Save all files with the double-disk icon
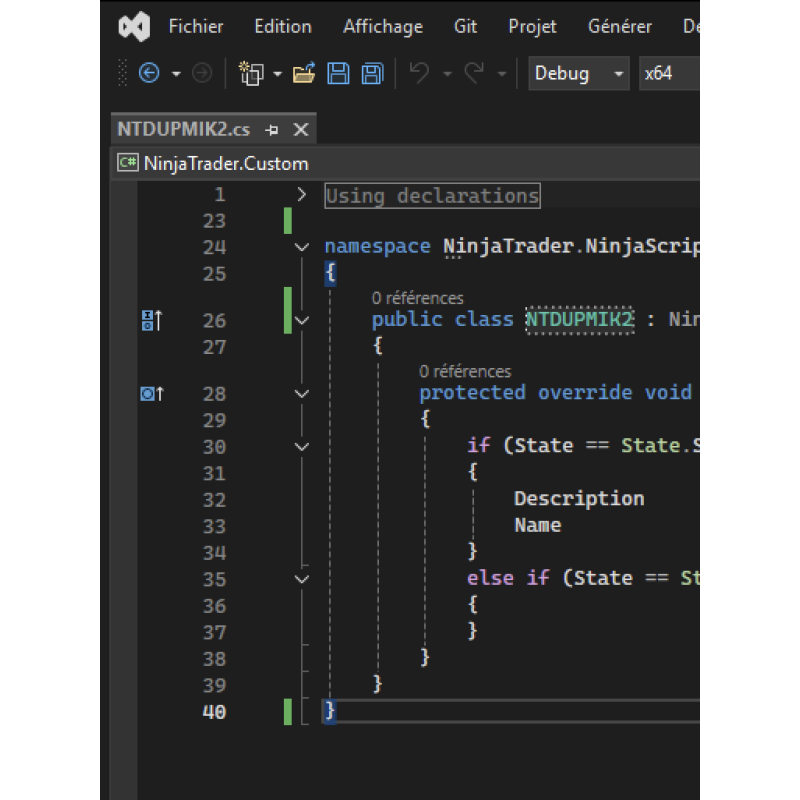The height and width of the screenshot is (800, 800). pyautogui.click(x=373, y=73)
